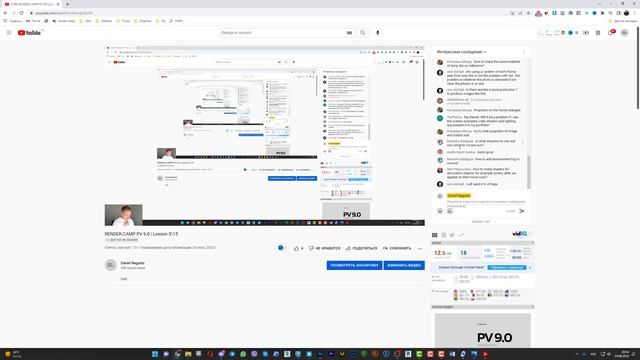
Task: Click the round blue vidIQ badge near like
Action: click(x=280, y=248)
